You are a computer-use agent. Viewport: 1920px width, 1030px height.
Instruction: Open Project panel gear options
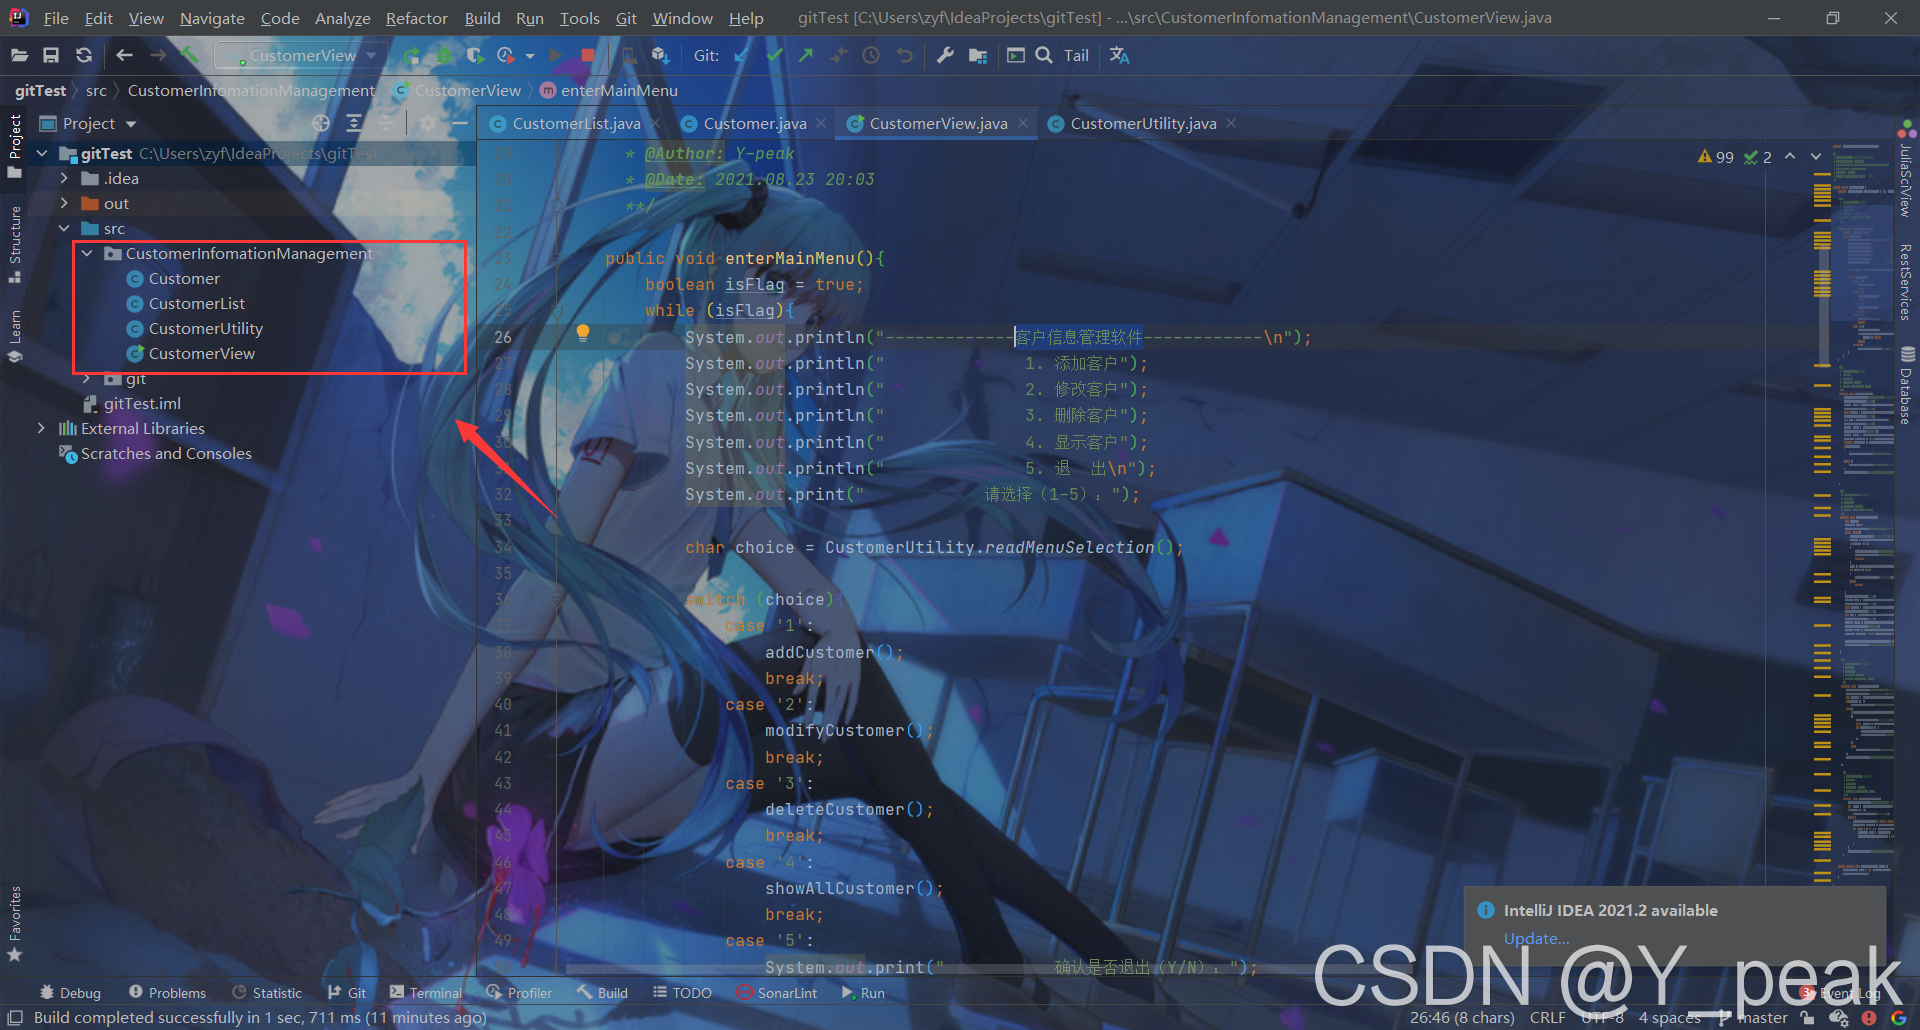pos(428,123)
